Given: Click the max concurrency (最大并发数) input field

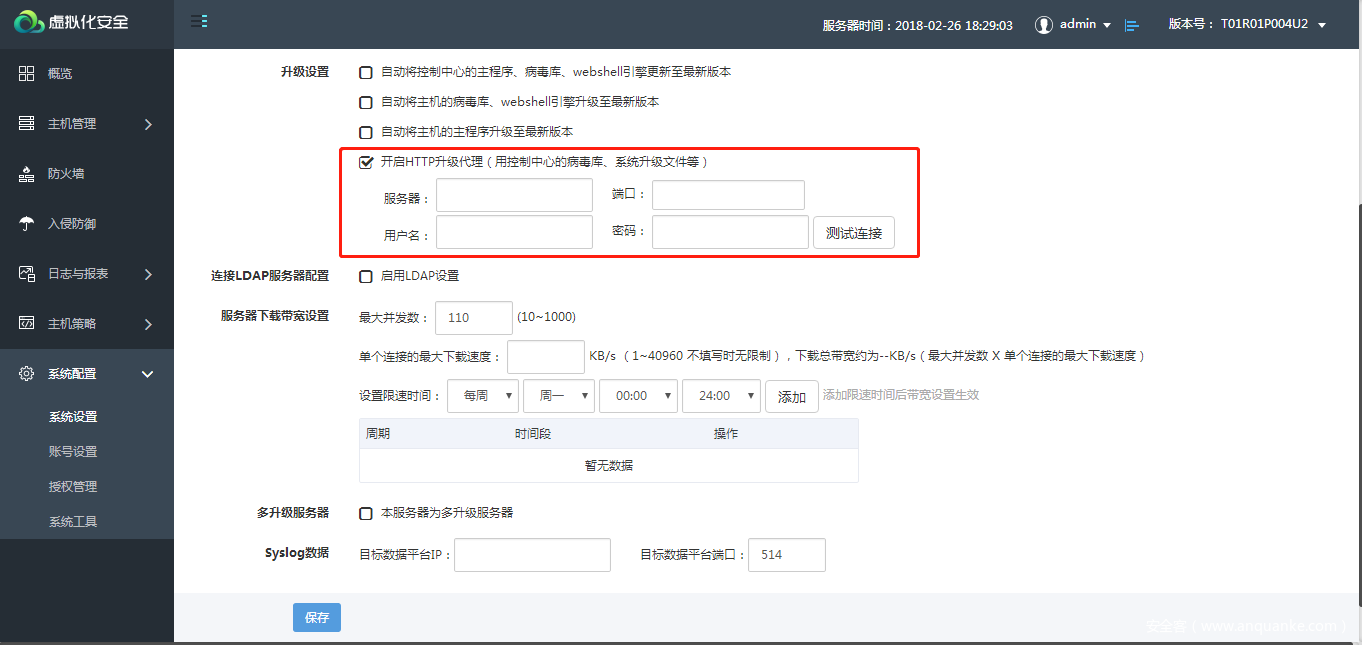Looking at the screenshot, I should pyautogui.click(x=474, y=318).
